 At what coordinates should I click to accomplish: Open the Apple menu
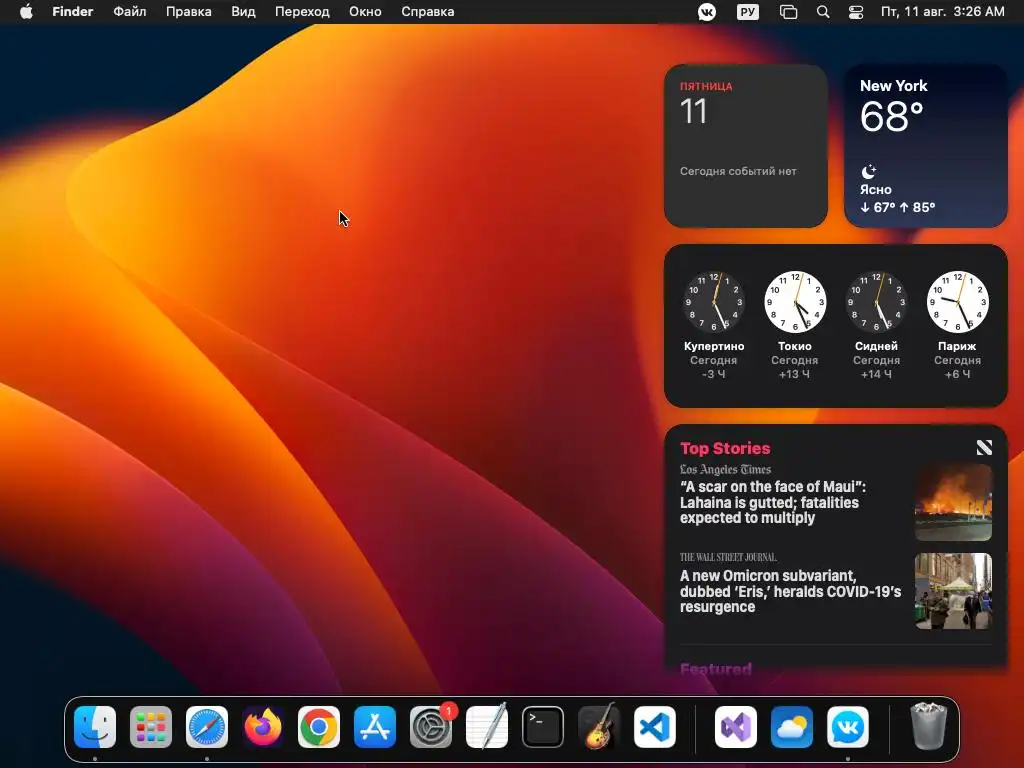click(26, 12)
